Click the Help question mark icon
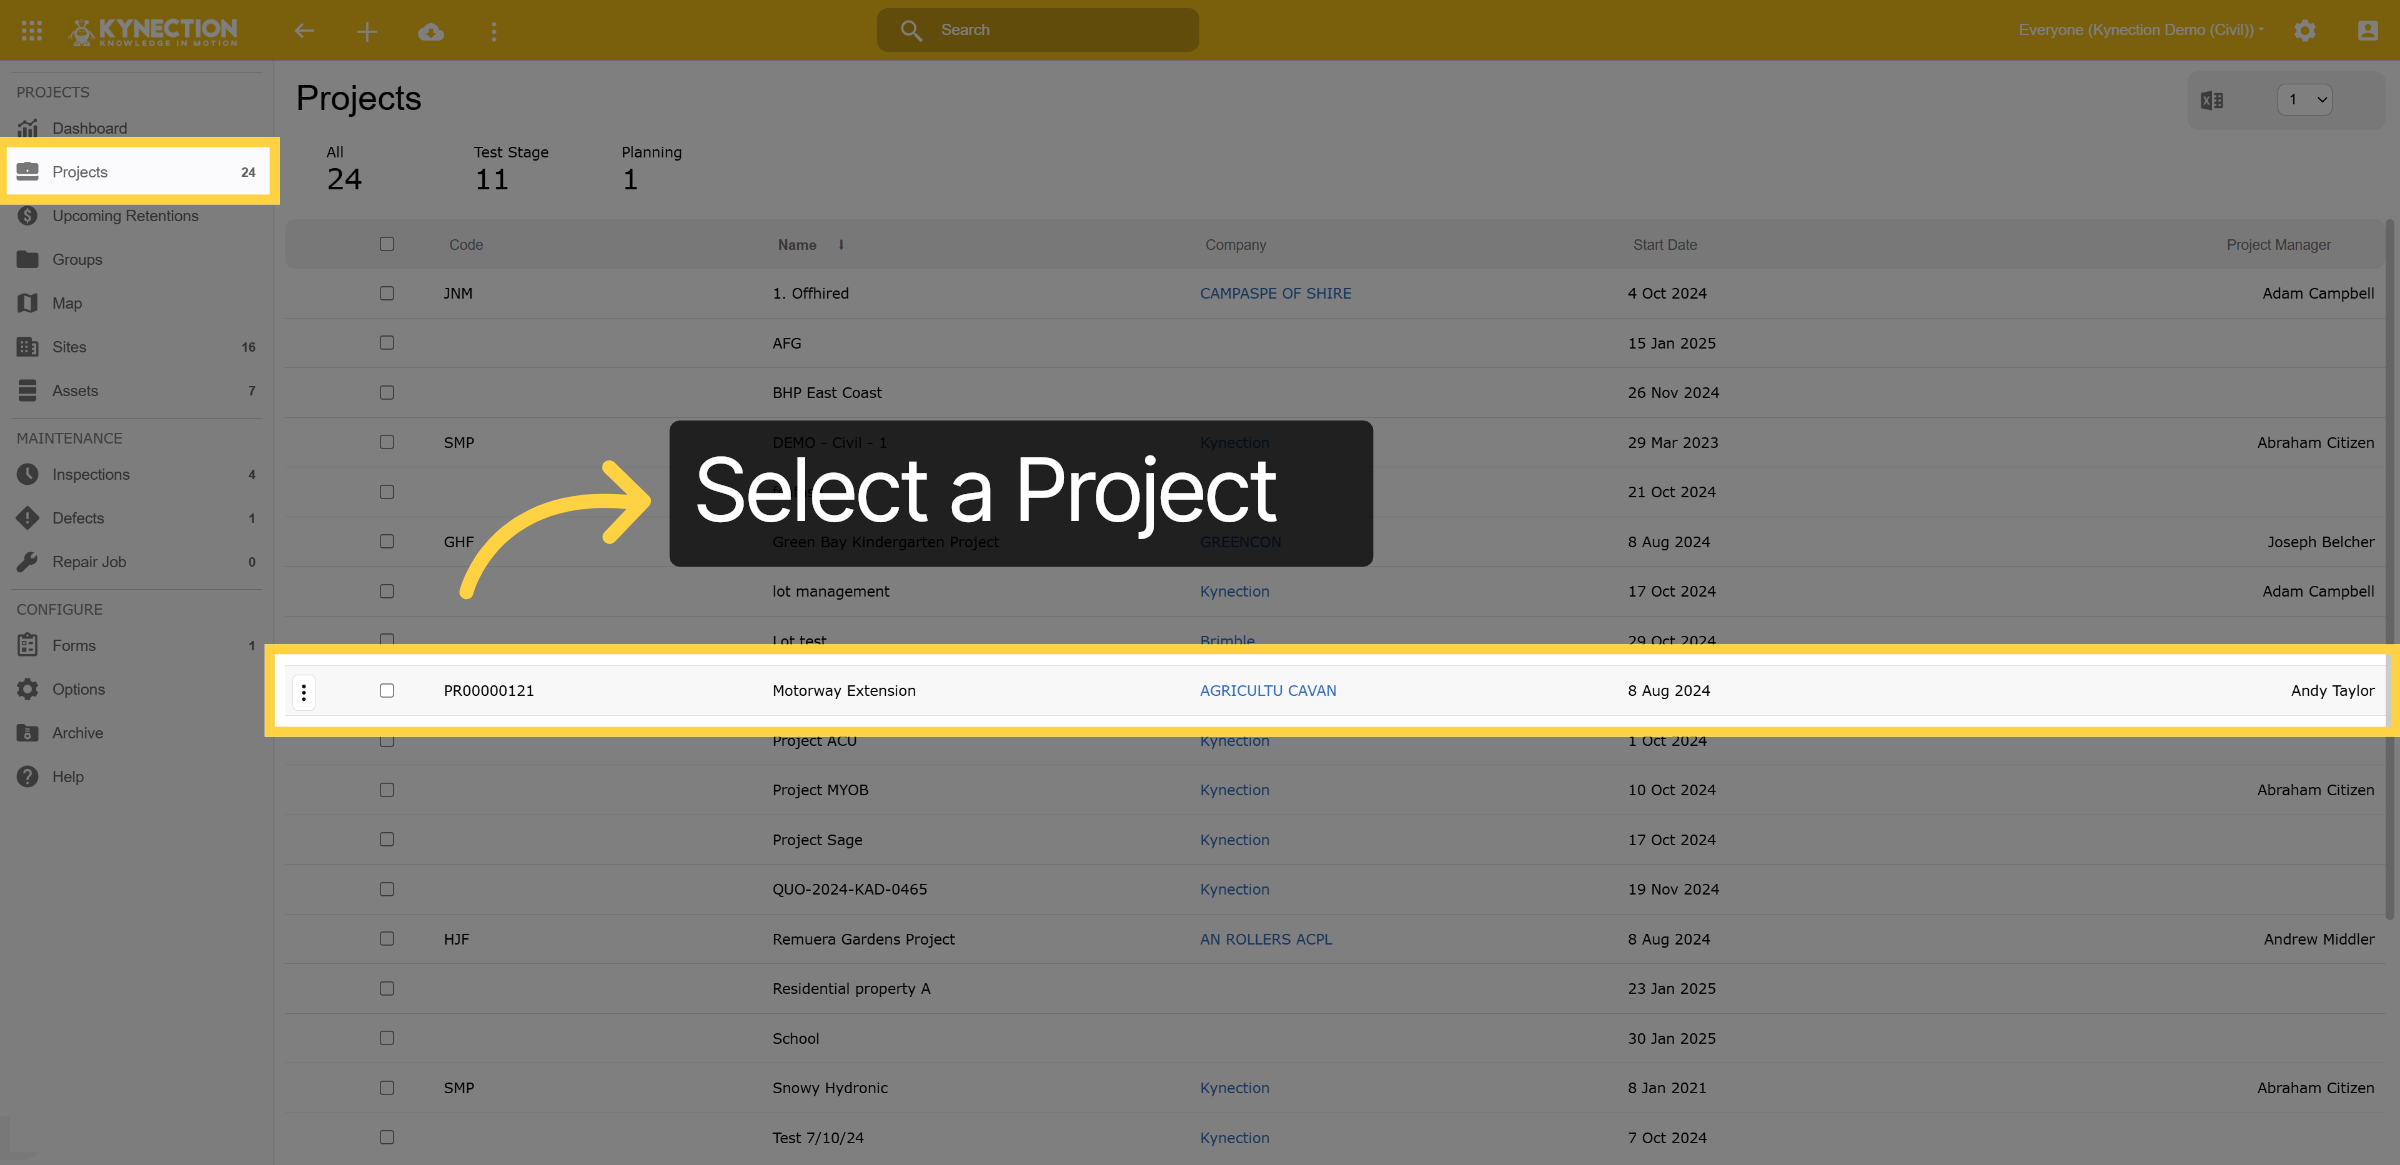This screenshot has height=1165, width=2400. (28, 777)
